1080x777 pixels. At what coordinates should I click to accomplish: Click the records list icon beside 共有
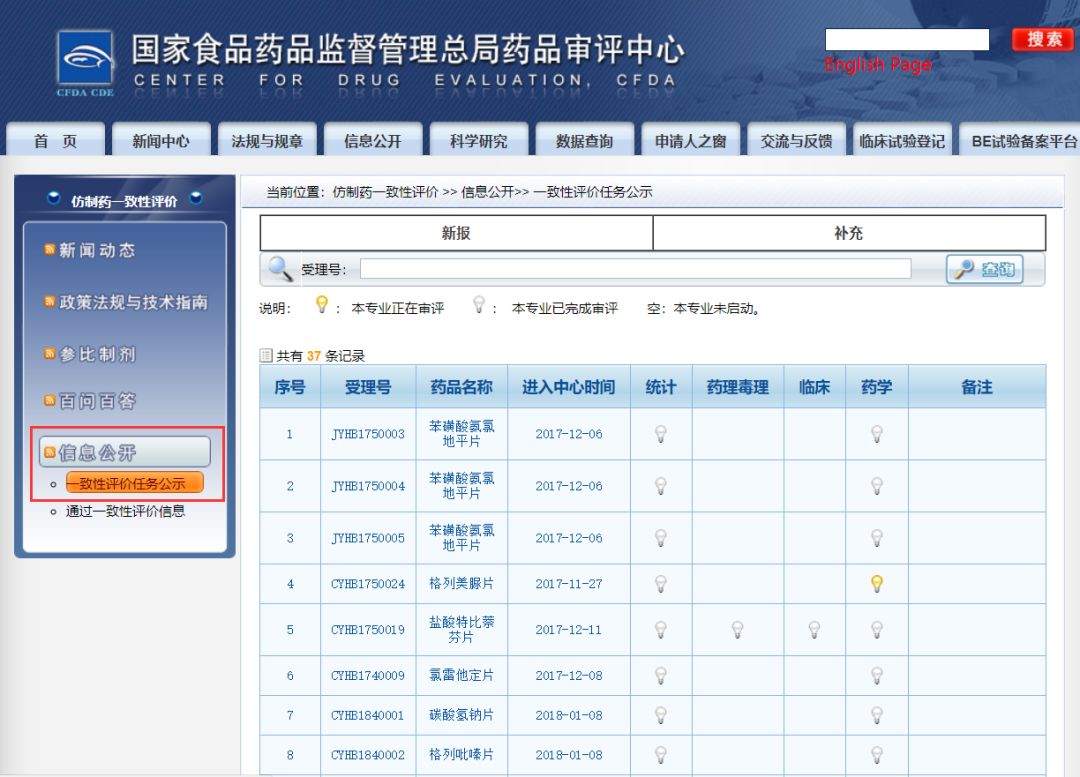click(x=266, y=355)
